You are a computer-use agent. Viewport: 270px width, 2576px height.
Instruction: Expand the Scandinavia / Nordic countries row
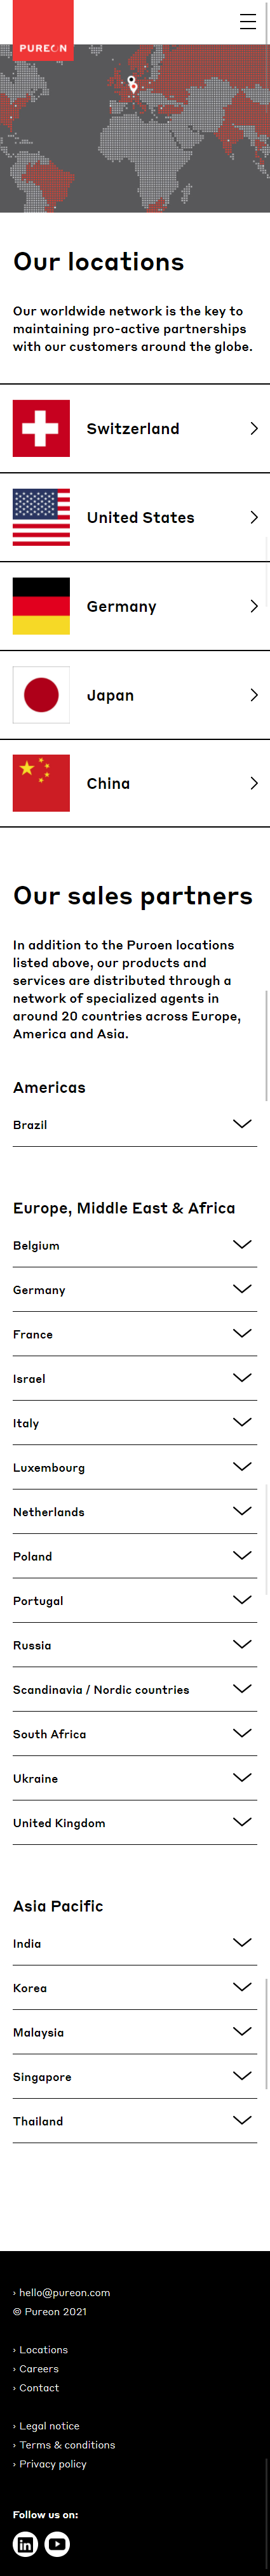135,1690
